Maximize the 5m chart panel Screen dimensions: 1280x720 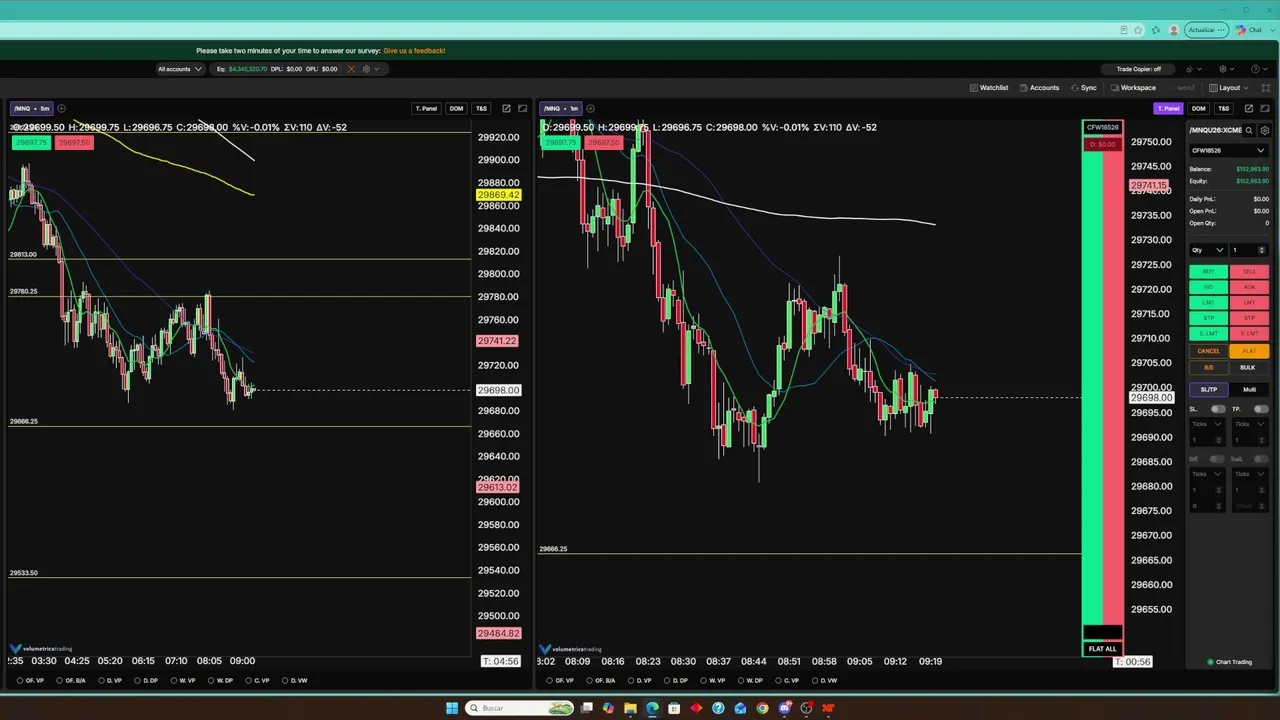click(522, 108)
